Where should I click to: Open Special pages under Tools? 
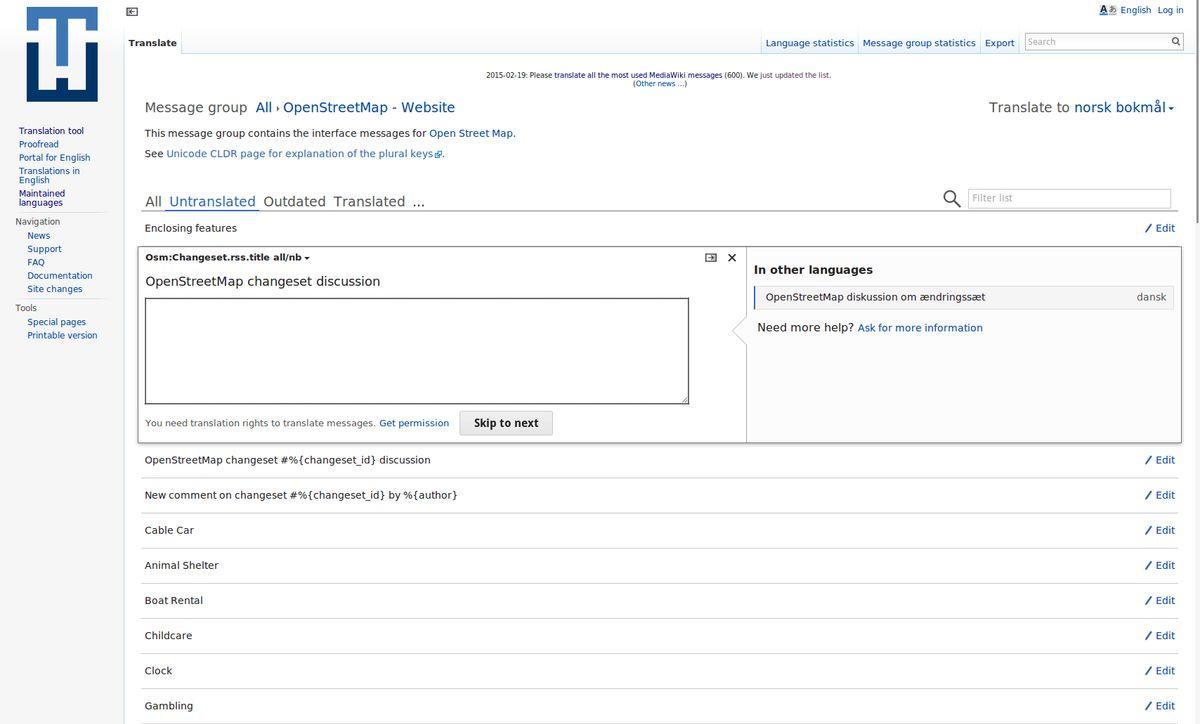point(57,322)
